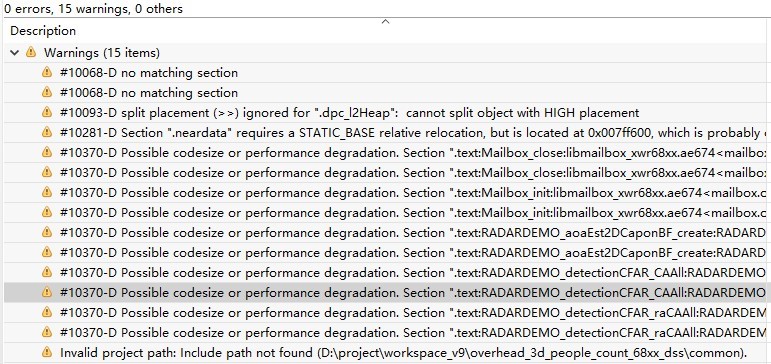
Task: Click the warning icon beside Warnings (15 items)
Action: click(x=31, y=52)
